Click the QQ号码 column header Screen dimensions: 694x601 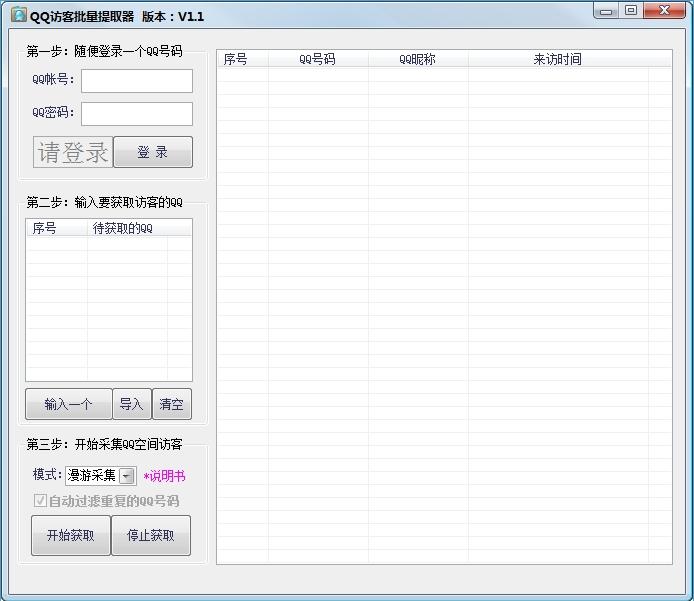[318, 59]
